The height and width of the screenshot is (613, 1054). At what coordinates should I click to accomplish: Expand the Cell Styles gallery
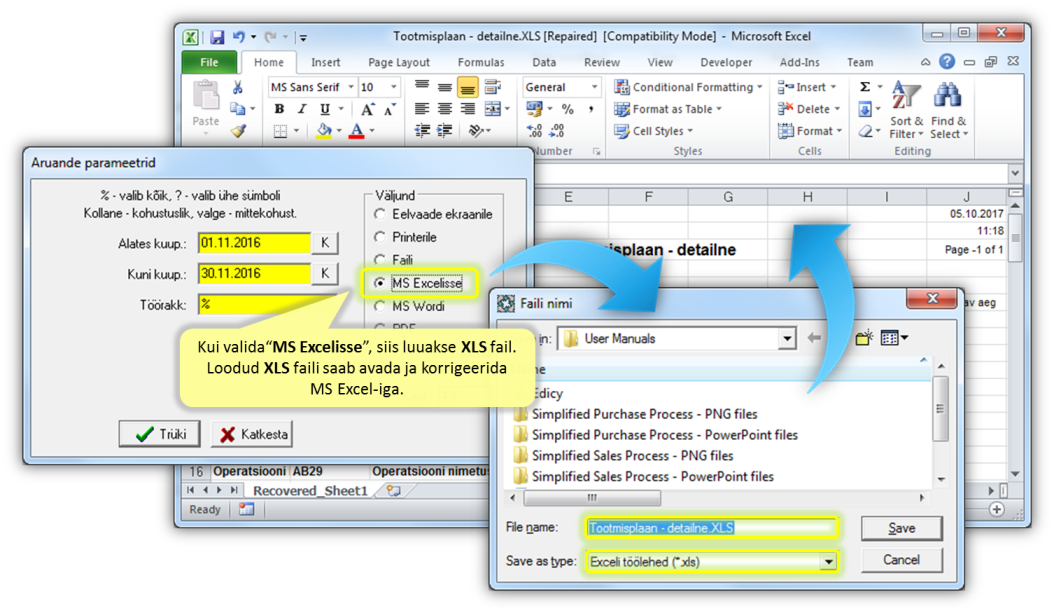653,131
